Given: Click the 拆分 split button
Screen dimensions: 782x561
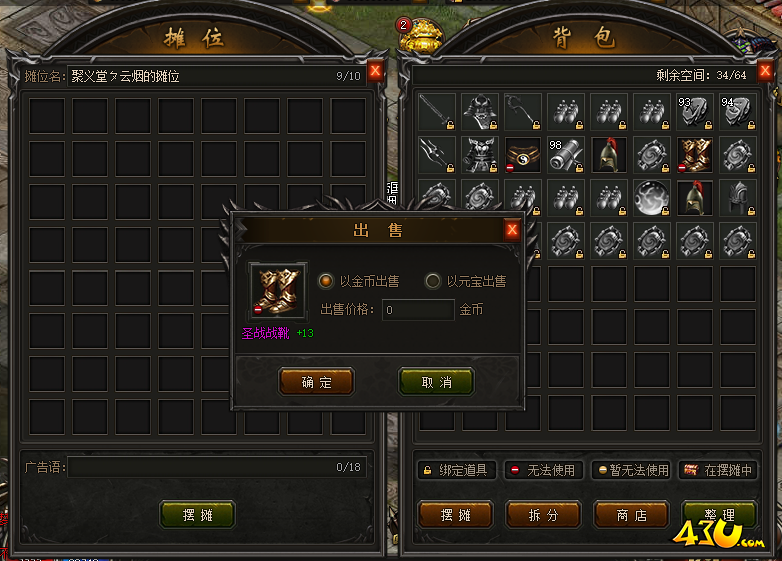Looking at the screenshot, I should click(x=543, y=515).
